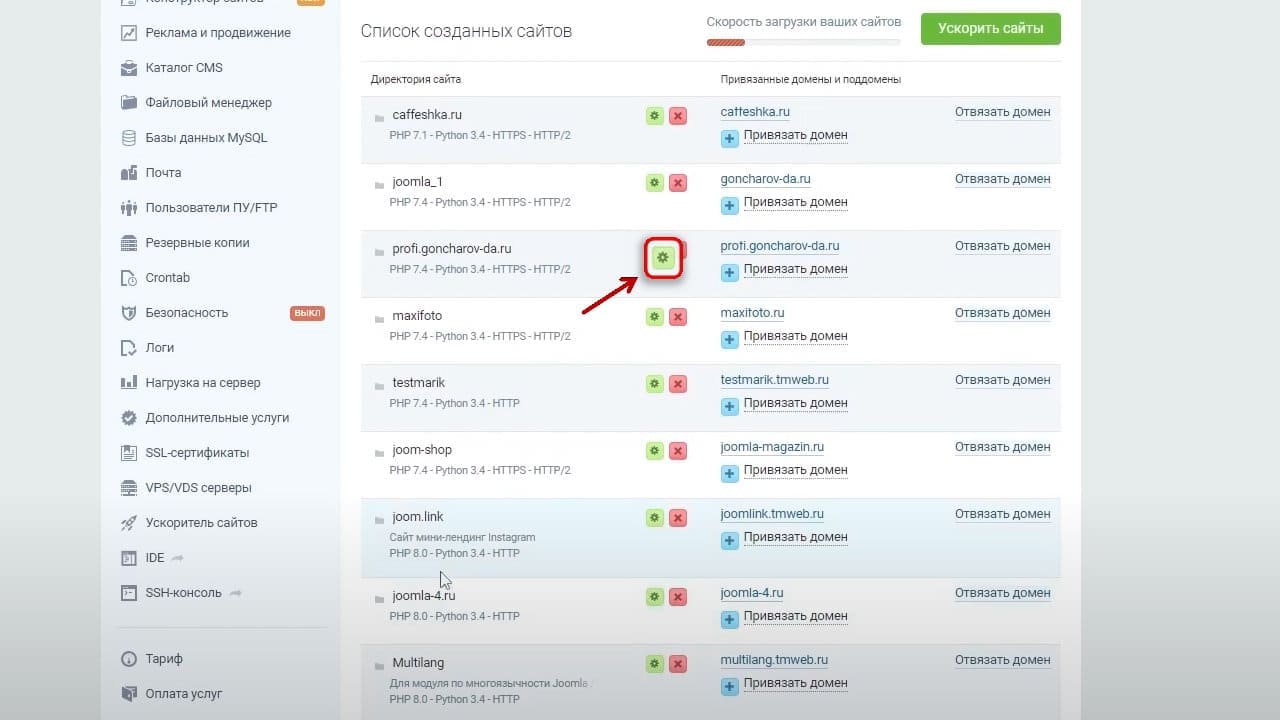Viewport: 1280px width, 720px height.
Task: Open caffeshka.ru domain link
Action: pyautogui.click(x=755, y=112)
